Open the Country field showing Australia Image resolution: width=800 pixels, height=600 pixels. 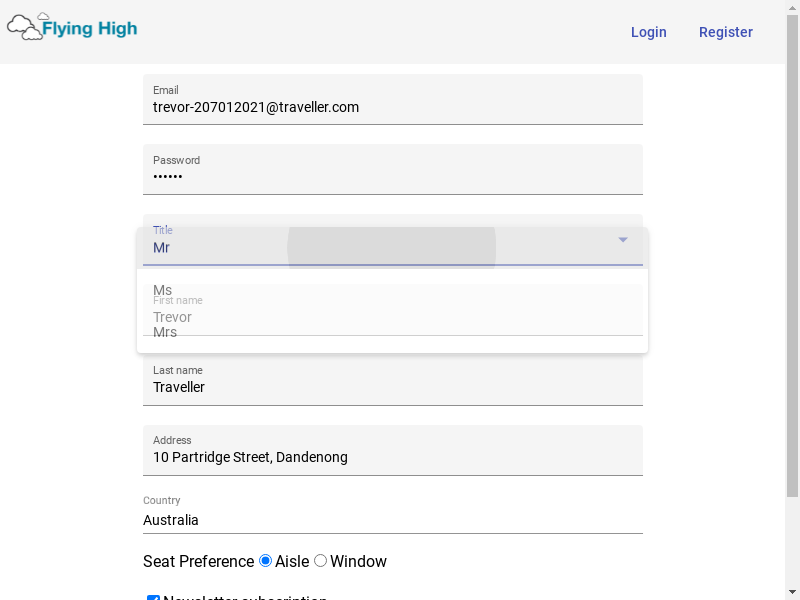click(392, 520)
